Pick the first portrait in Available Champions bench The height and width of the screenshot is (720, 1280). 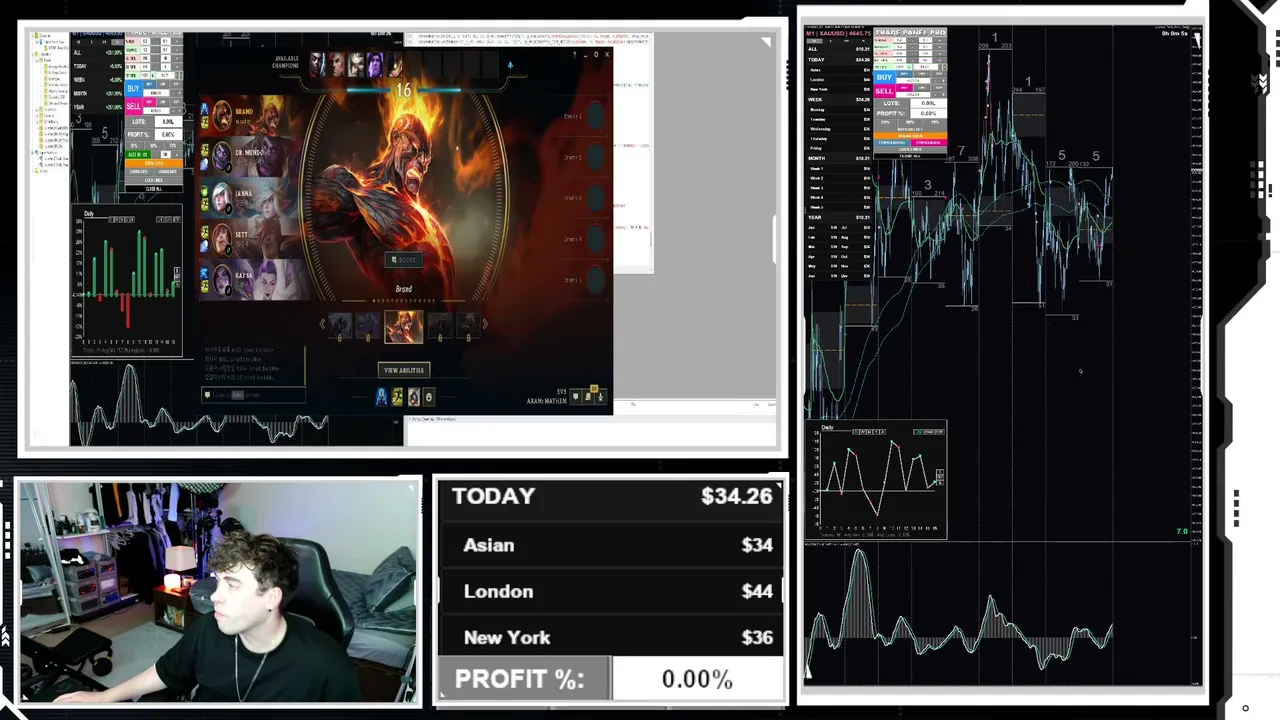coord(317,65)
